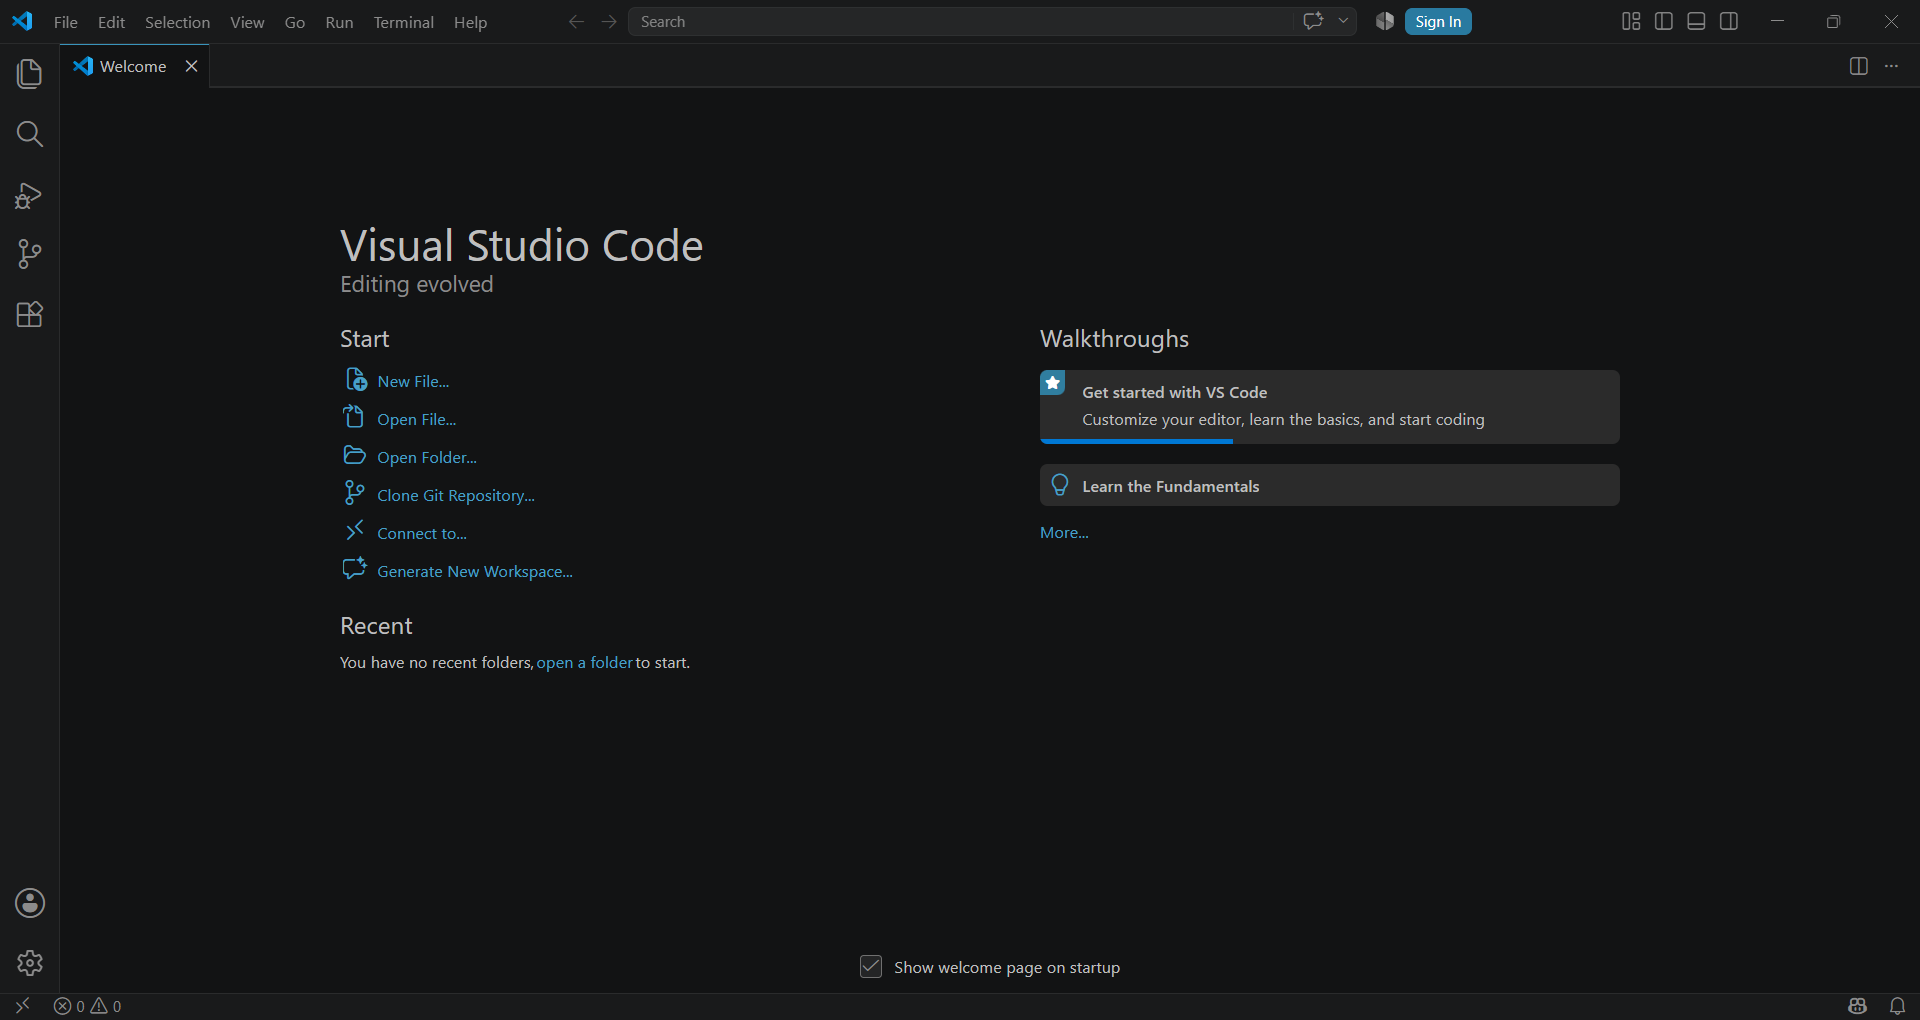Open the Terminal menu

point(403,22)
